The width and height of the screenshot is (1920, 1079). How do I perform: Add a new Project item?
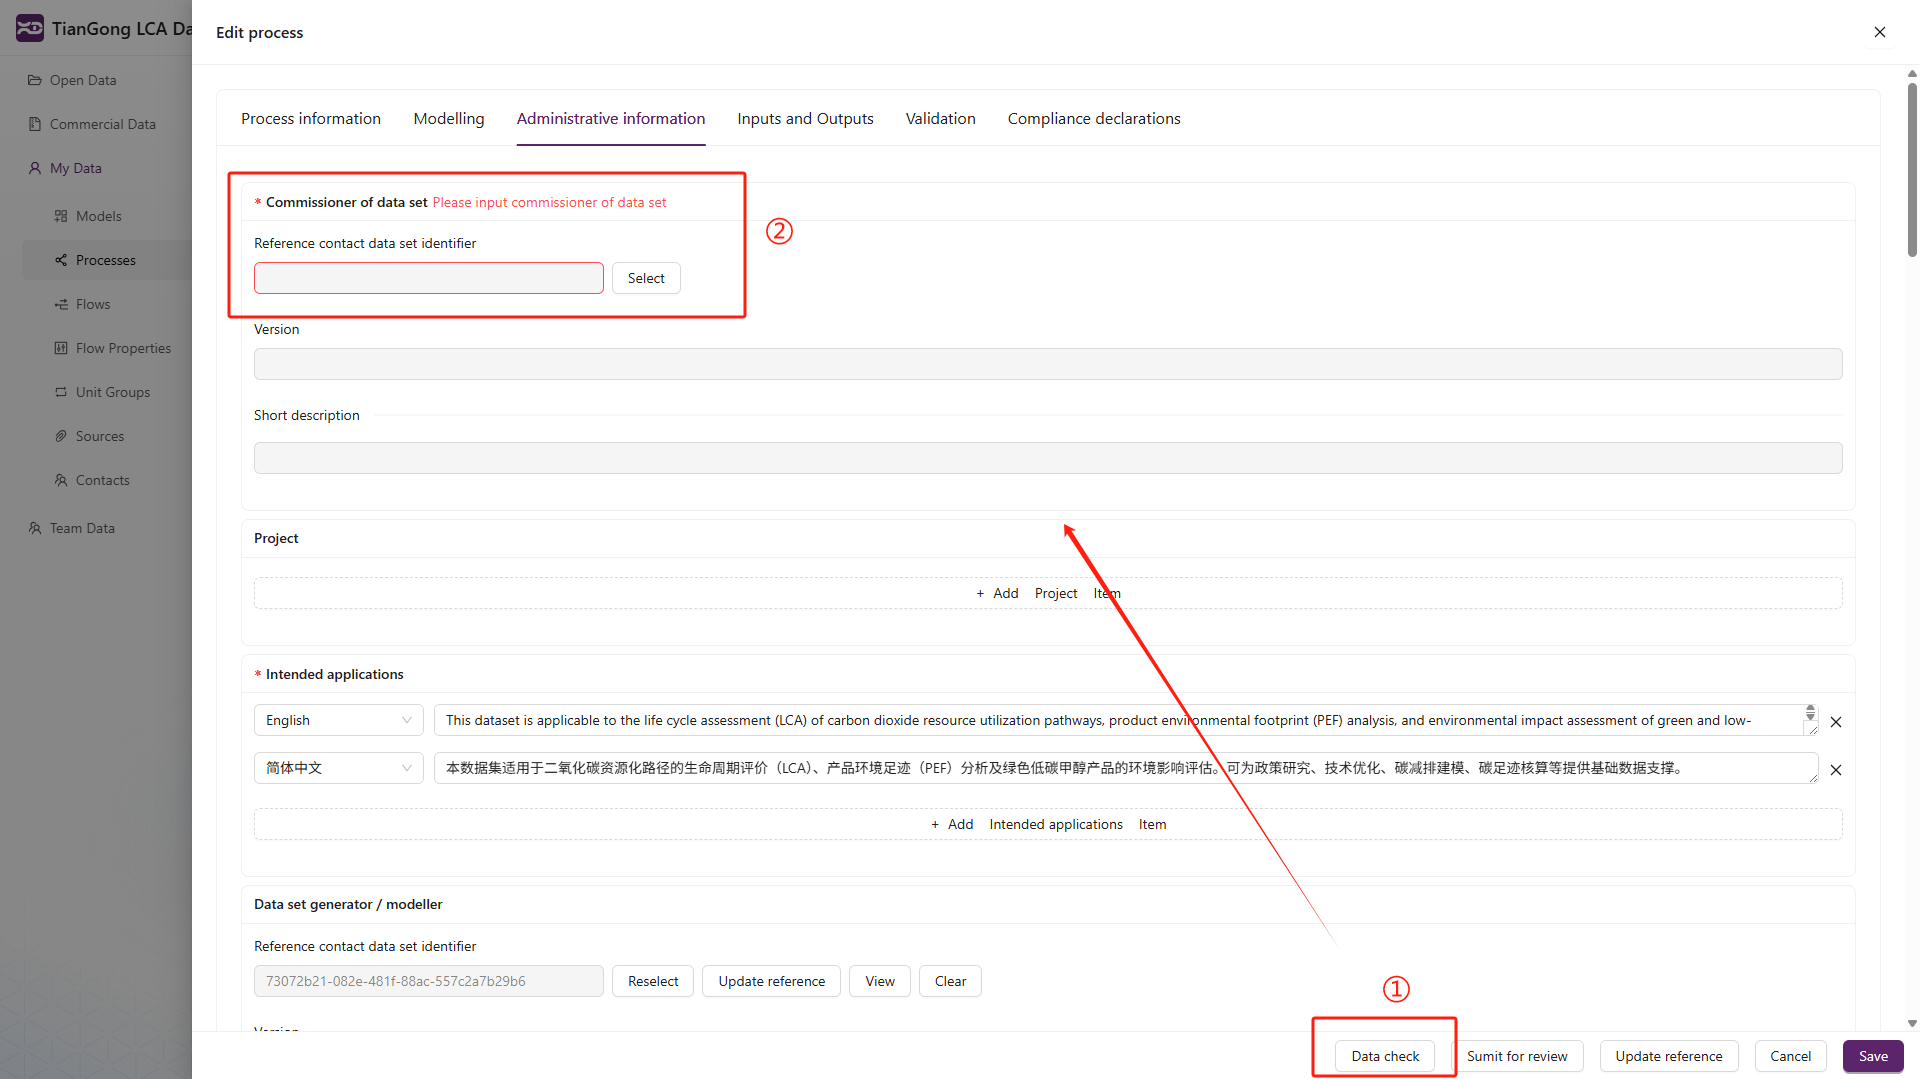coord(1048,593)
